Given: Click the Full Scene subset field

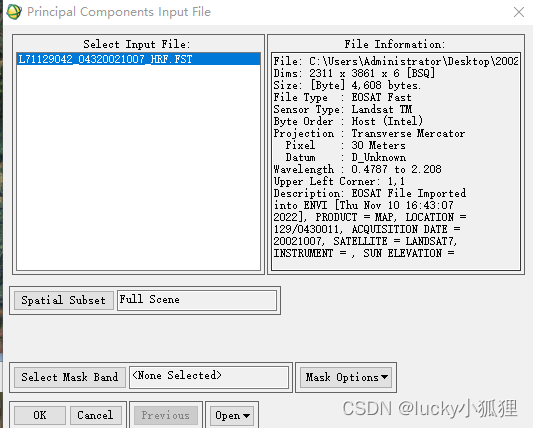Looking at the screenshot, I should coord(197,300).
